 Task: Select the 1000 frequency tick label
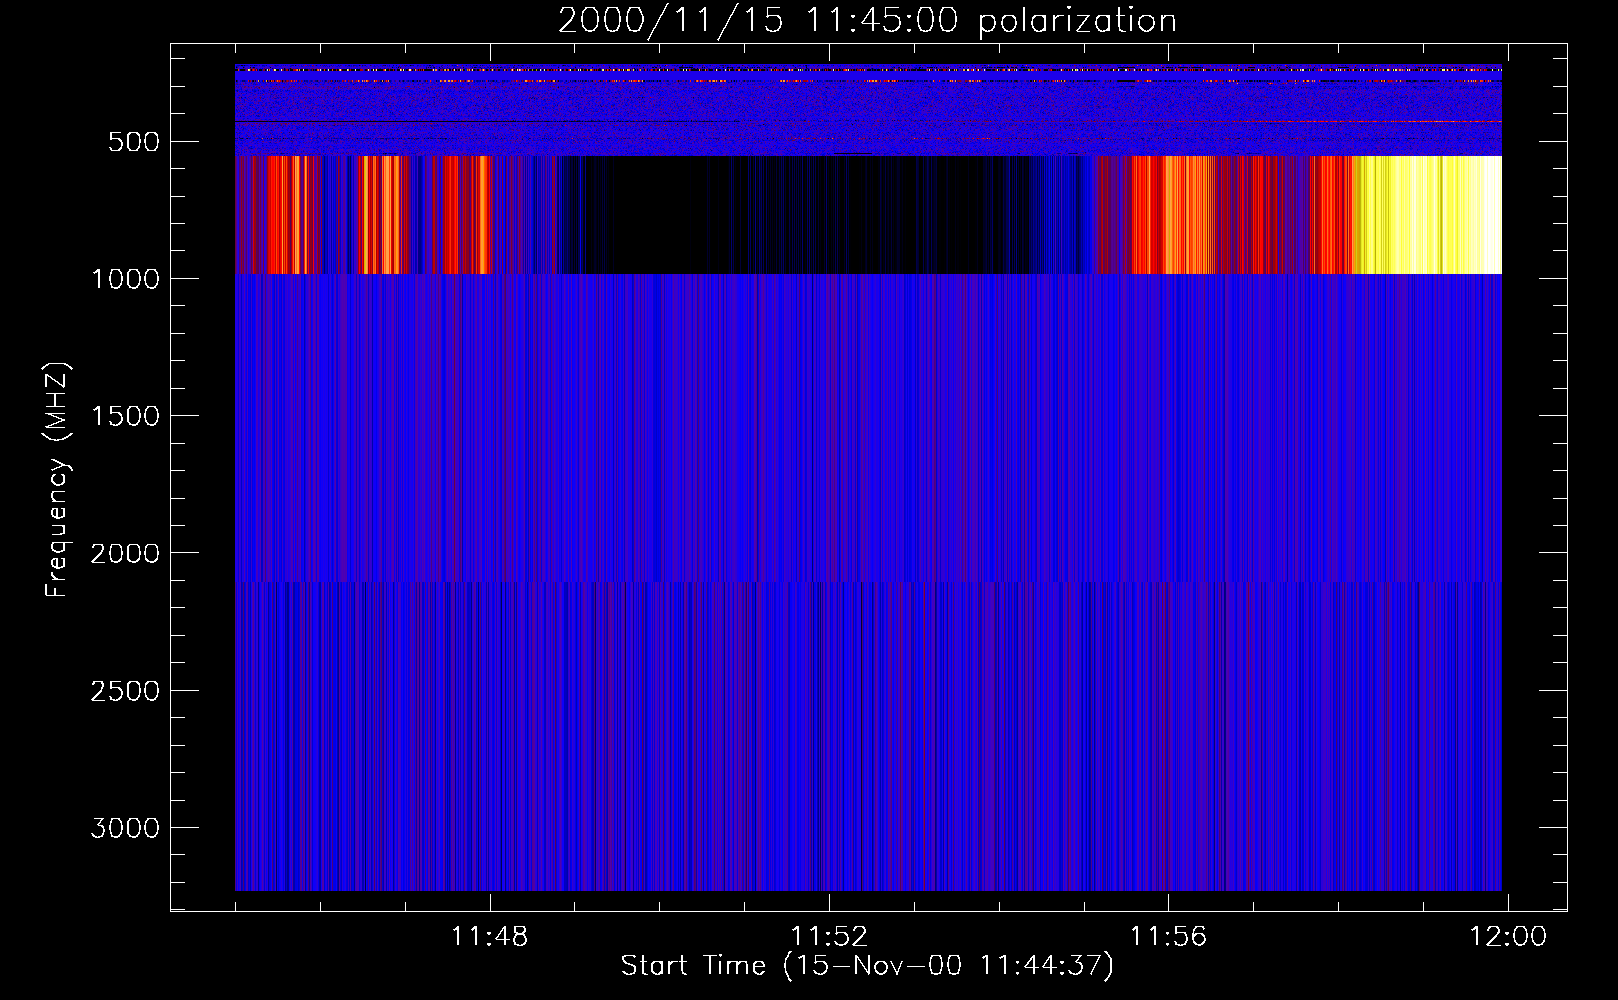click(125, 279)
